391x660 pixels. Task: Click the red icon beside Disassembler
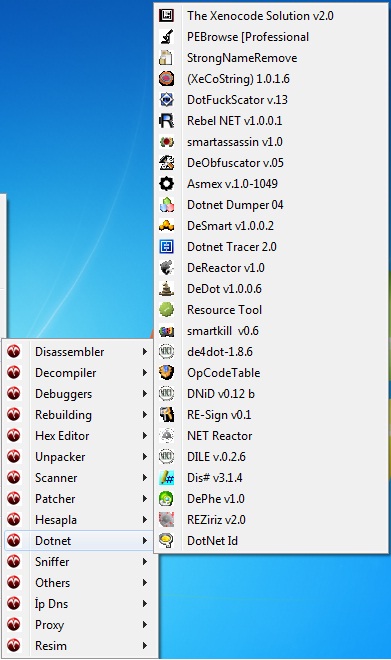click(x=14, y=351)
